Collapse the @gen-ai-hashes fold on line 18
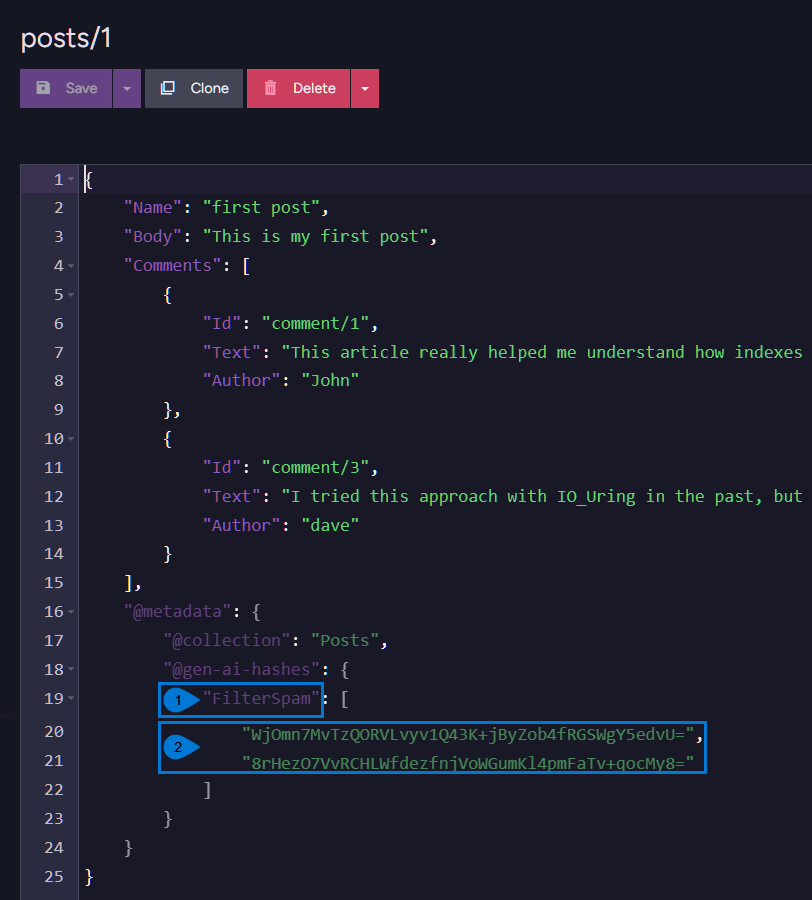Screen dimensions: 812x900 click(x=71, y=669)
